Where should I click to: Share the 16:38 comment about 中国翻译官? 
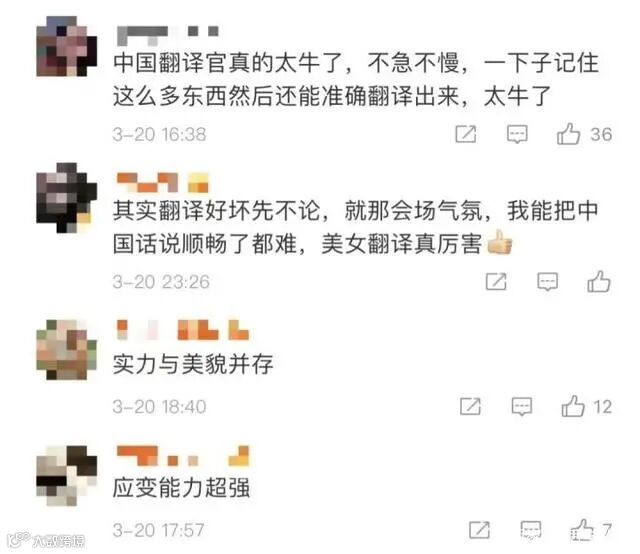pyautogui.click(x=466, y=134)
